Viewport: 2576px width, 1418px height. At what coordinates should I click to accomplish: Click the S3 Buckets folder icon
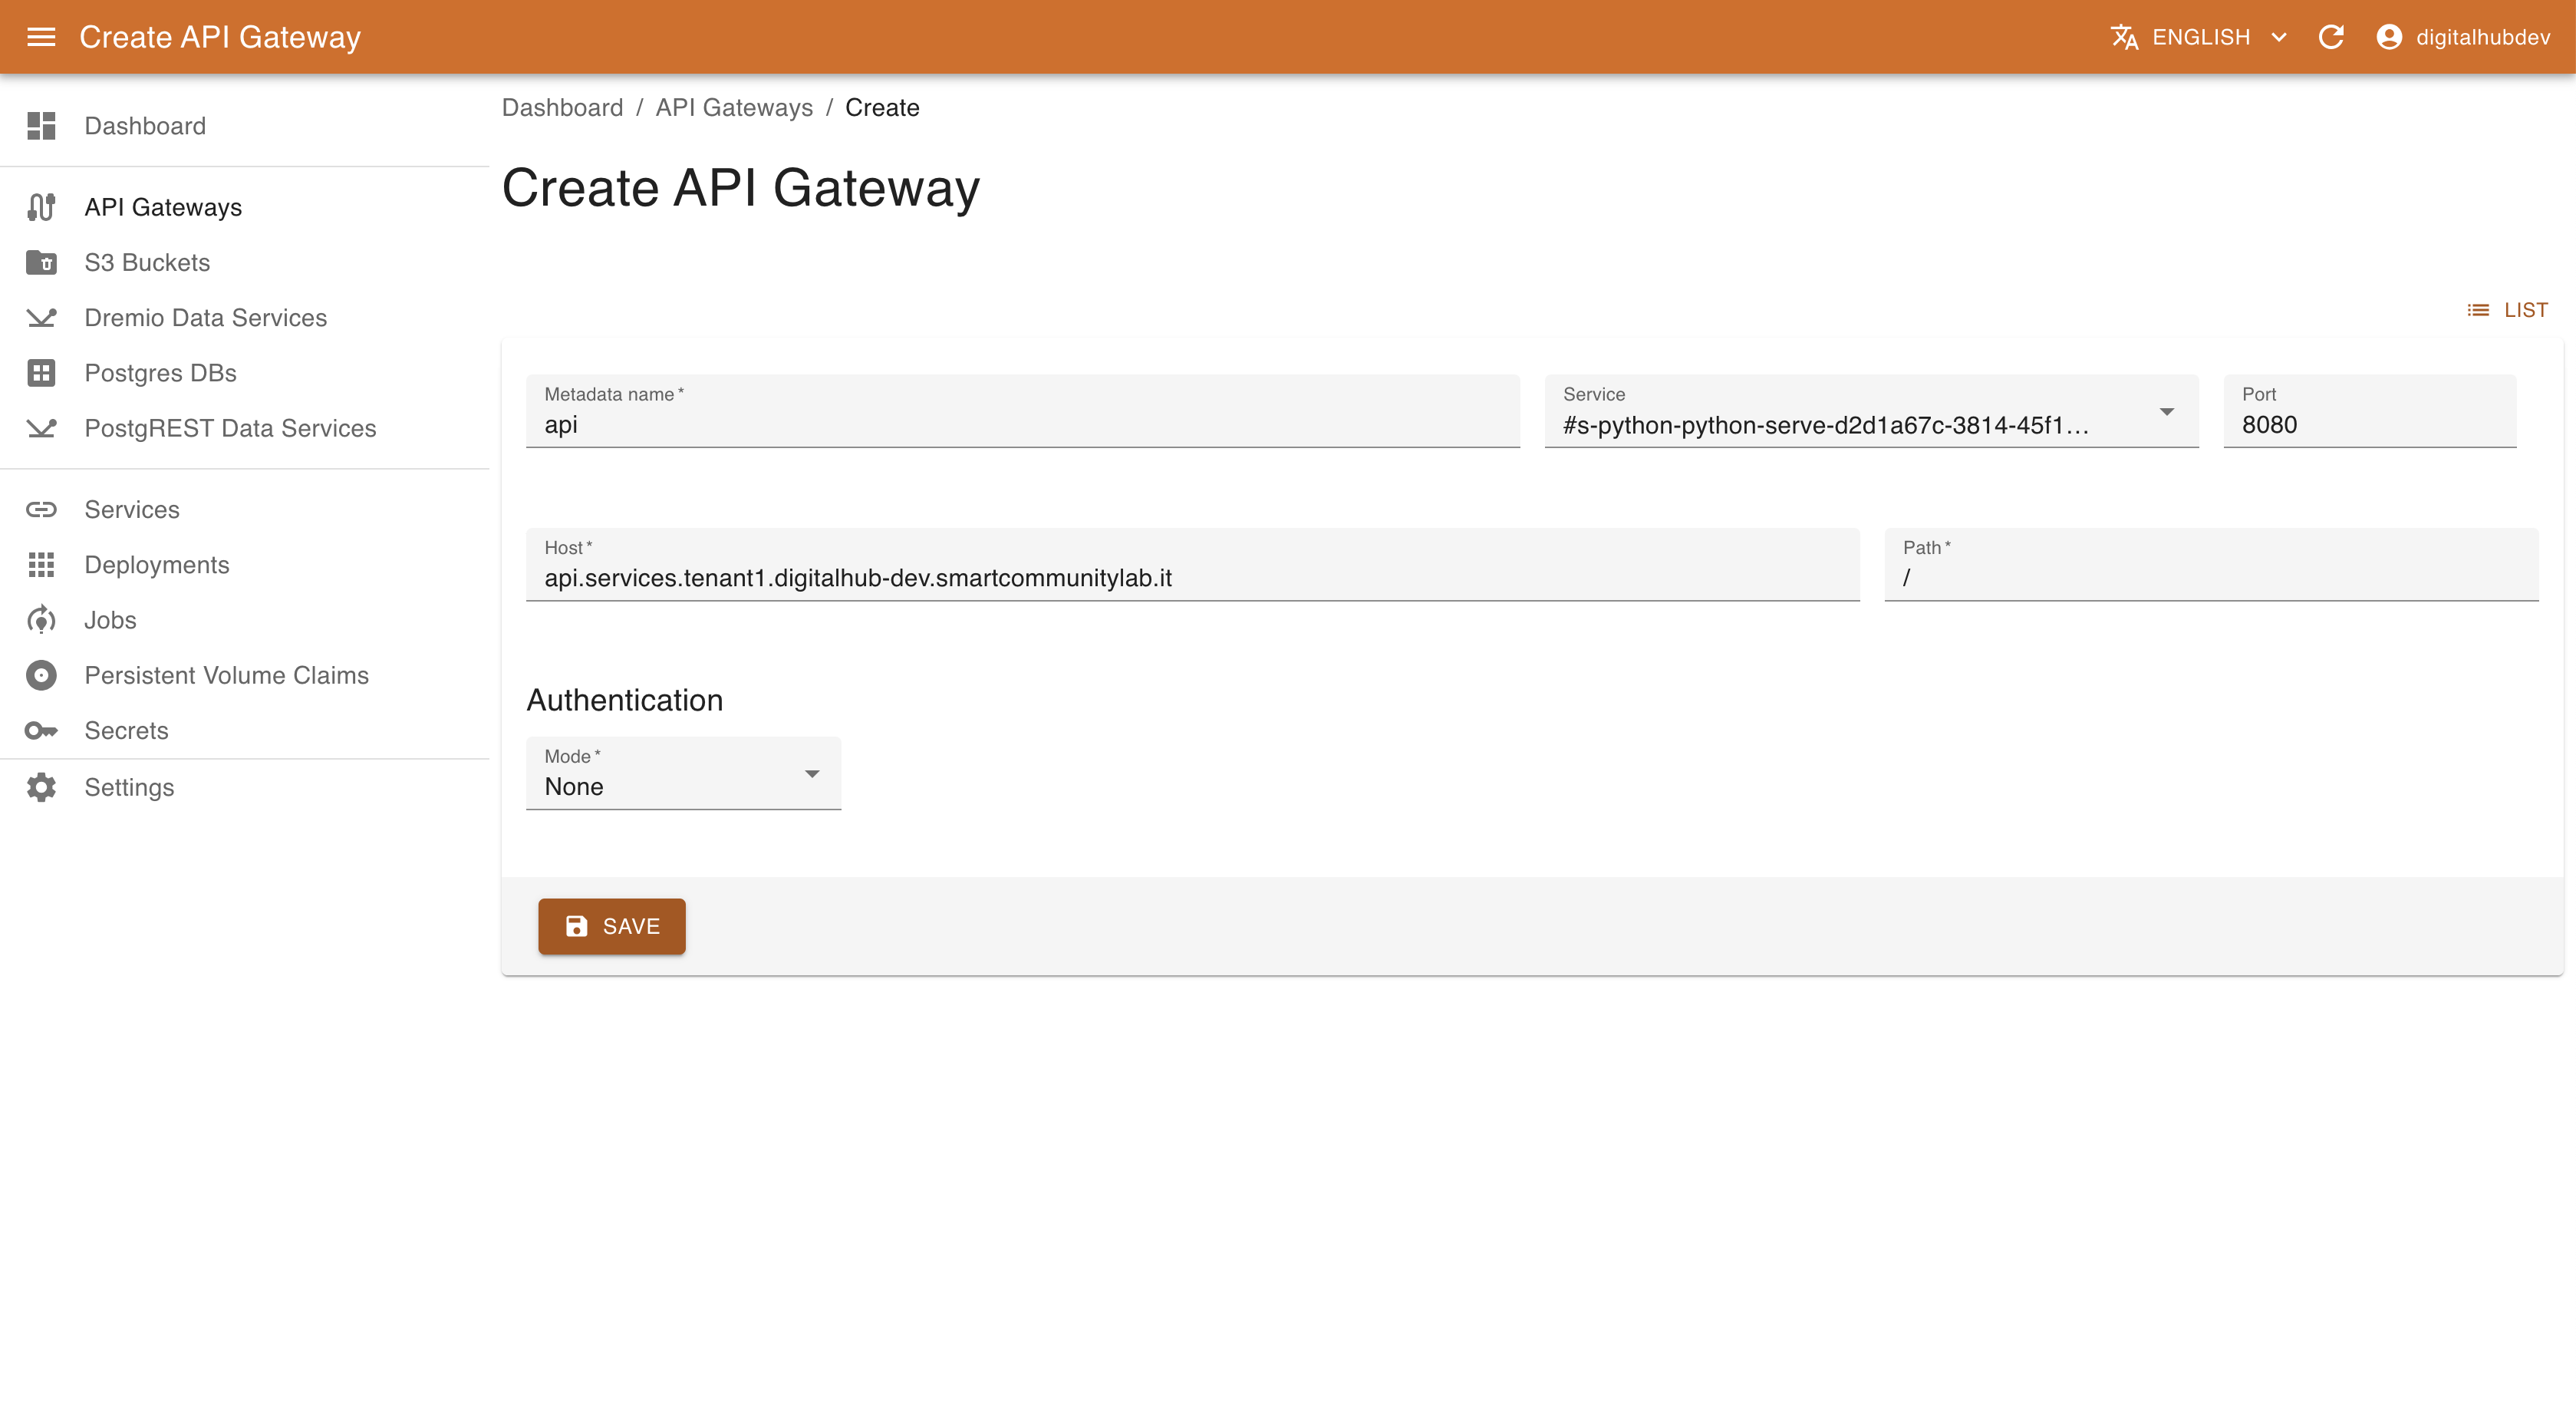point(41,262)
